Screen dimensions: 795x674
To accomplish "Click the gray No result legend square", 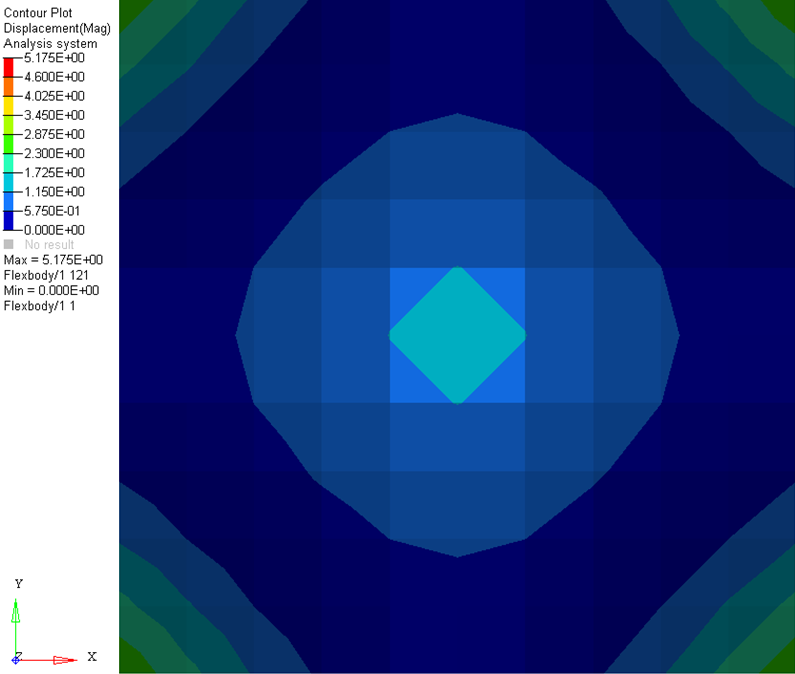I will coord(9,244).
